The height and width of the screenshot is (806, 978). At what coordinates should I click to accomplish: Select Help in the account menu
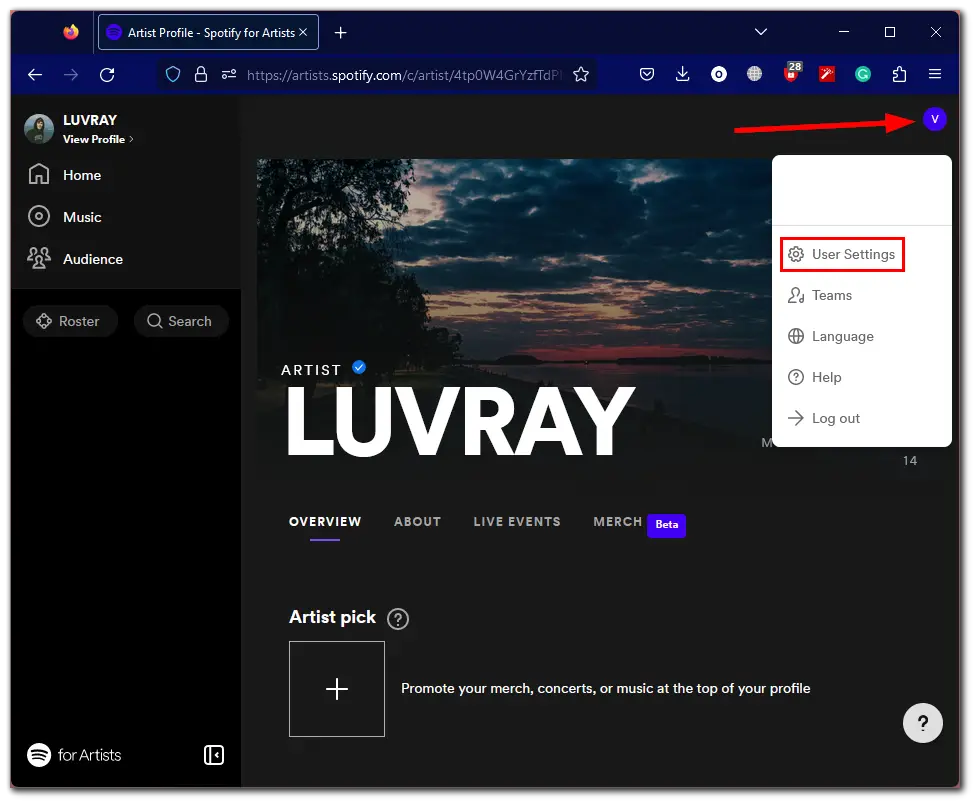coord(815,377)
